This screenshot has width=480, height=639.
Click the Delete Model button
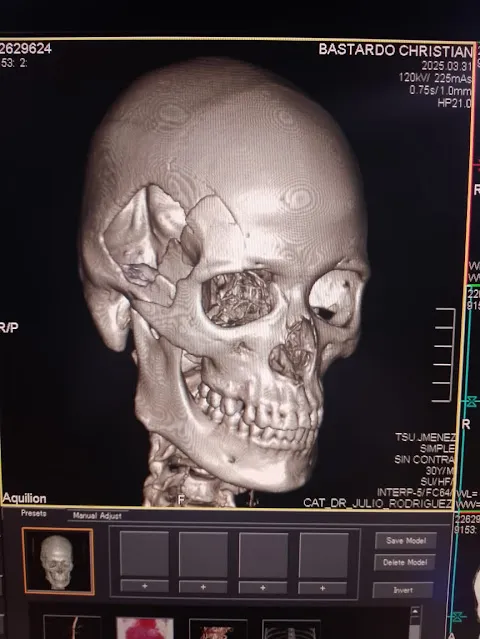click(x=405, y=562)
